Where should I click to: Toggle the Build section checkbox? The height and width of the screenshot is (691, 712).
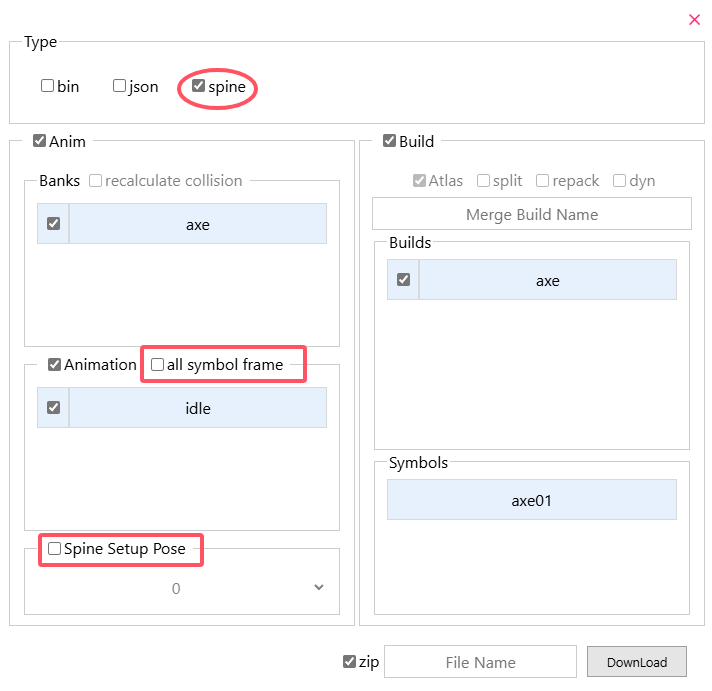click(389, 142)
